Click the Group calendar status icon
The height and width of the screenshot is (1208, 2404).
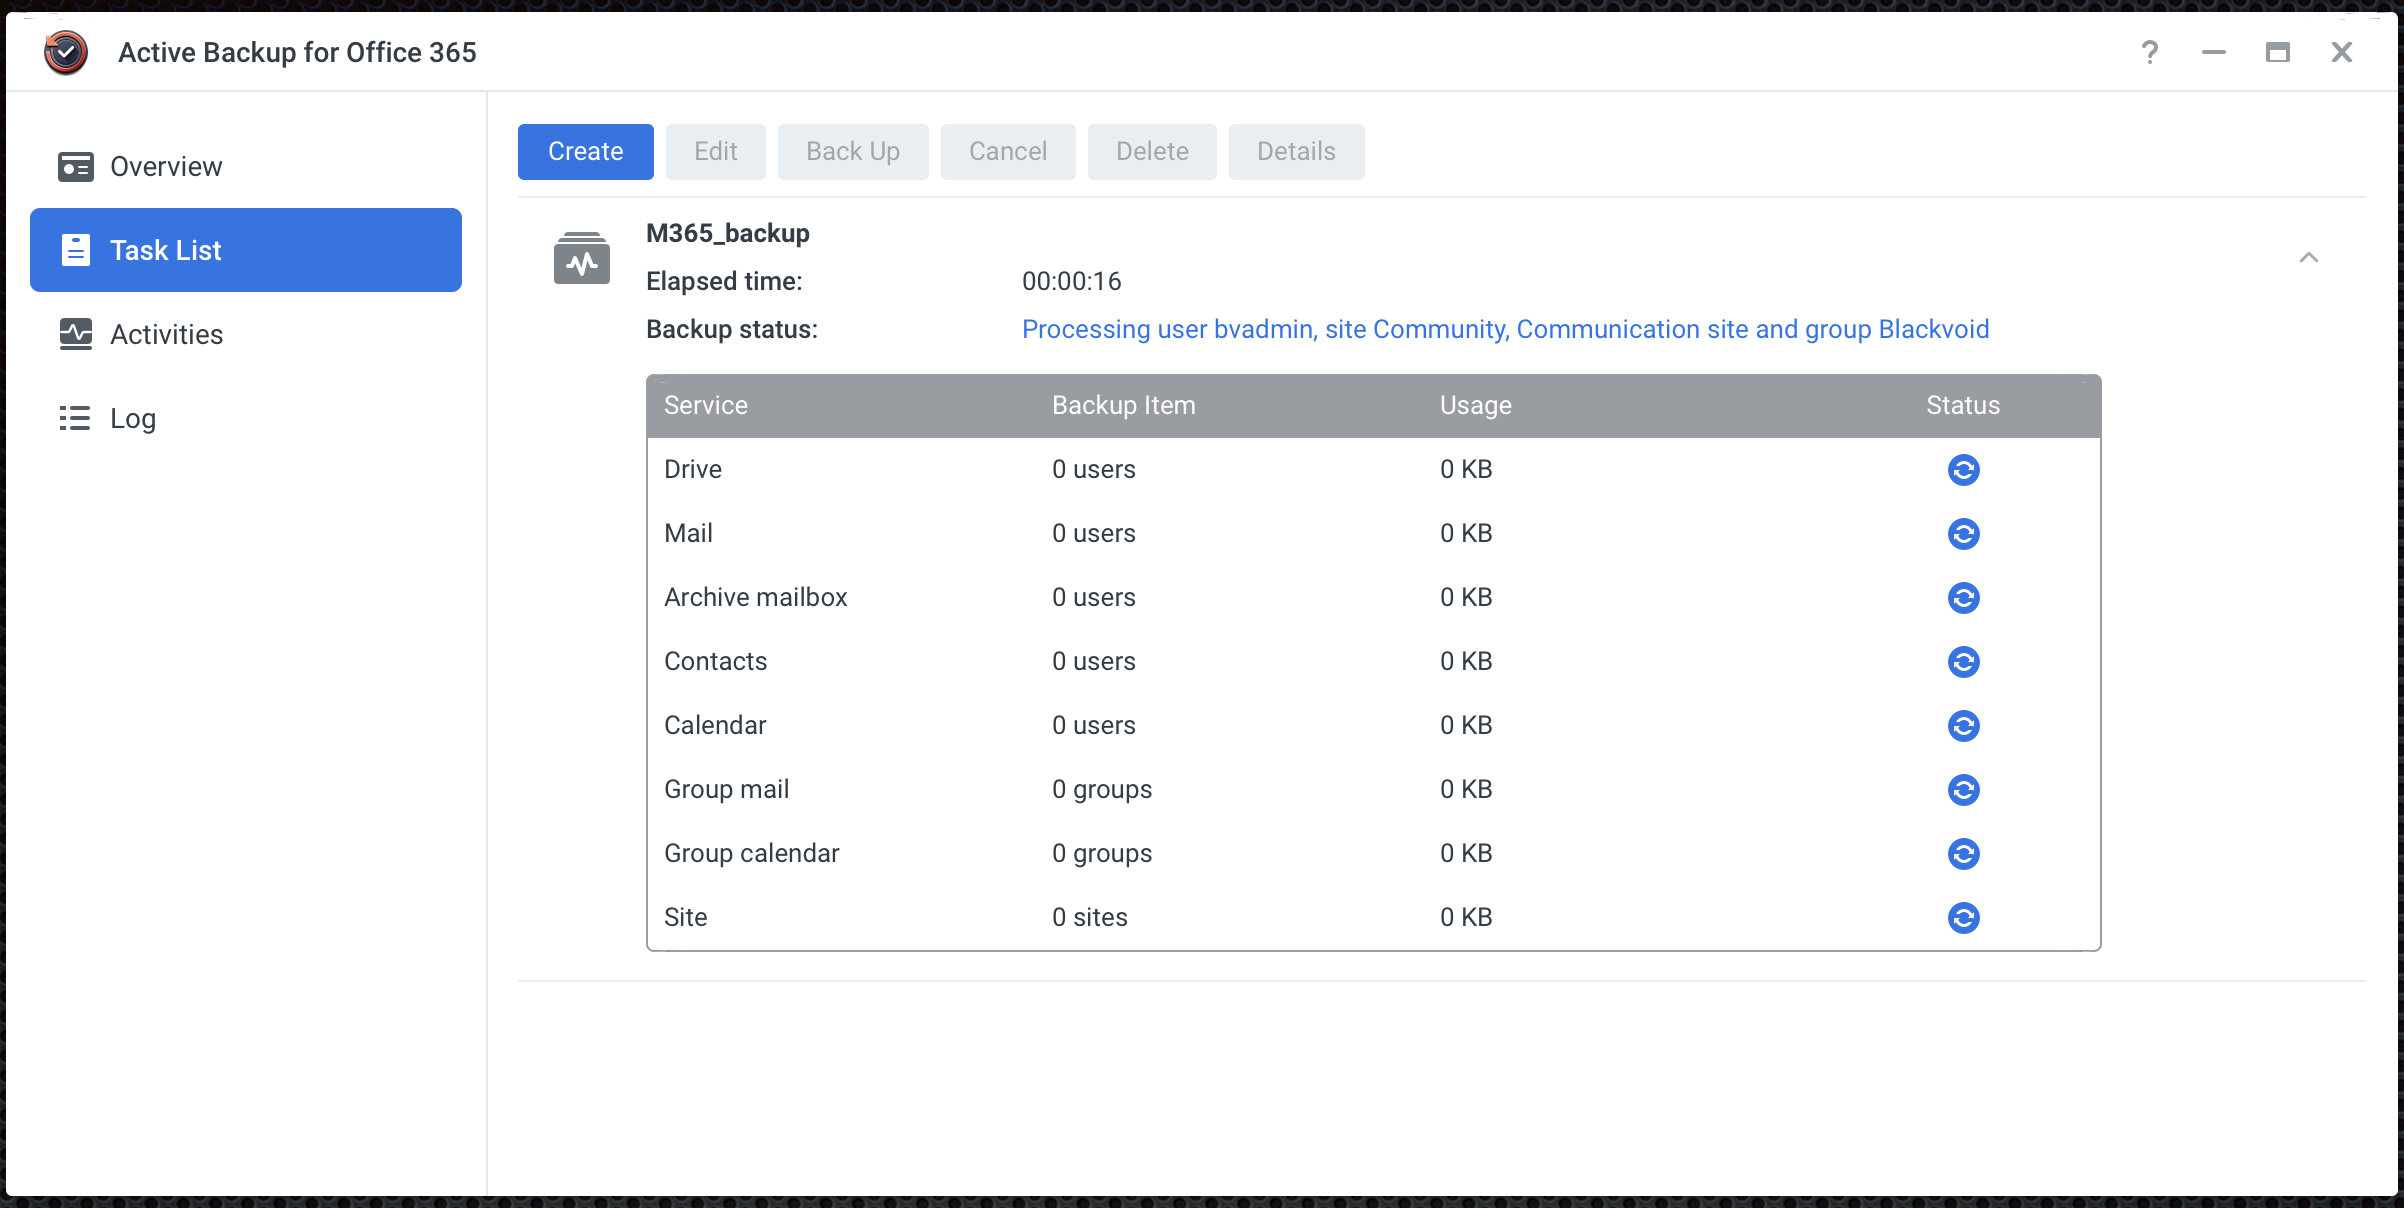(x=1963, y=854)
